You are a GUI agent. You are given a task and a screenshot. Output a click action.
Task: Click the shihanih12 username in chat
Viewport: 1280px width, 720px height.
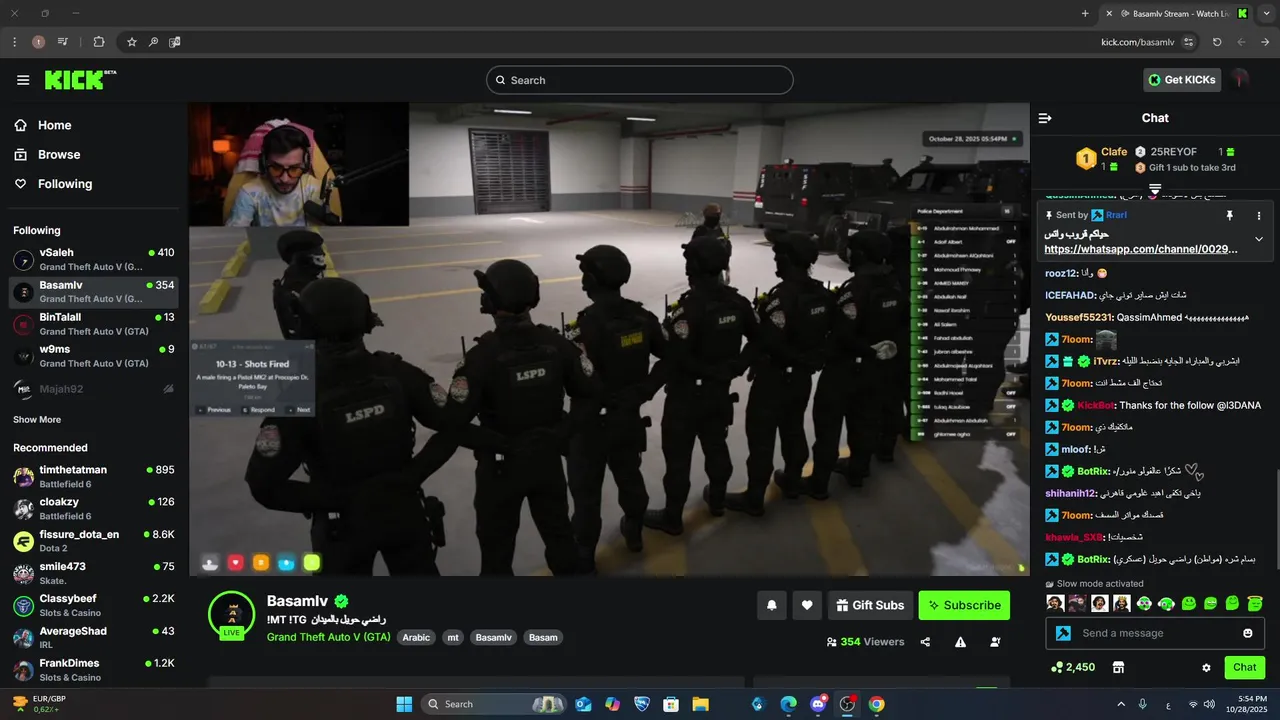(x=1071, y=493)
